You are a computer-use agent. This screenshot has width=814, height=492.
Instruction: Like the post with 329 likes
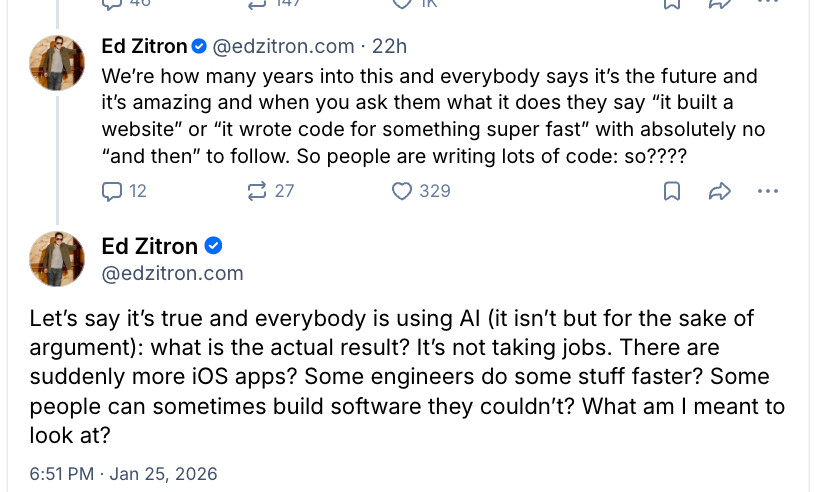[x=402, y=191]
